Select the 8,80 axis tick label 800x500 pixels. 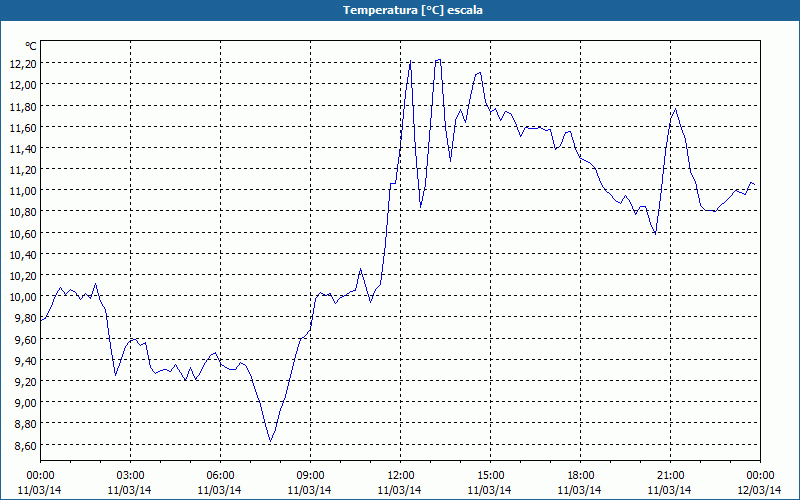(x=25, y=424)
